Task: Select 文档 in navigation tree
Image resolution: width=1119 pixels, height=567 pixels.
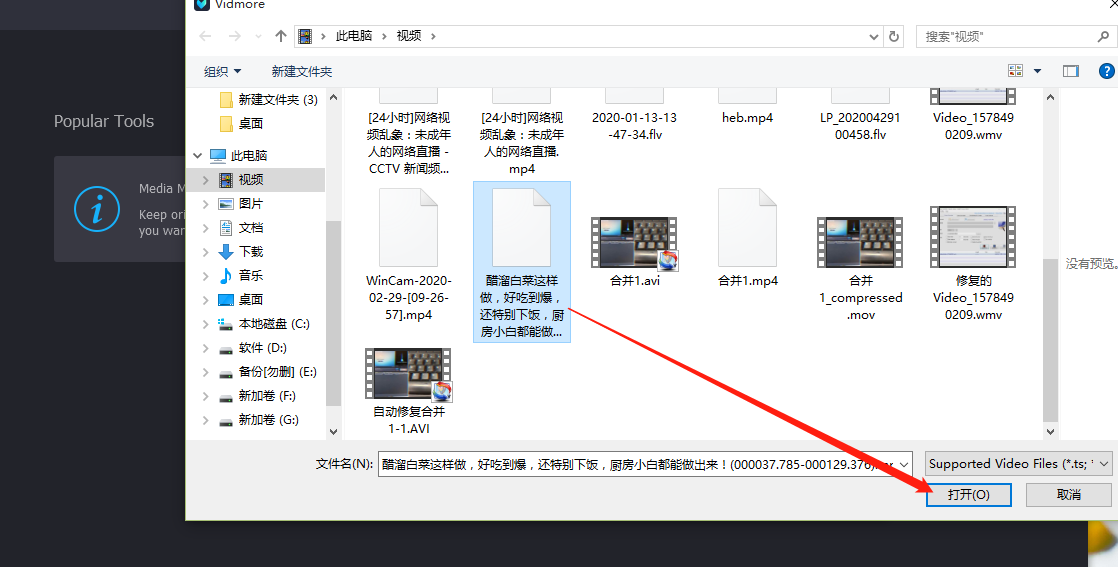Action: [241, 228]
